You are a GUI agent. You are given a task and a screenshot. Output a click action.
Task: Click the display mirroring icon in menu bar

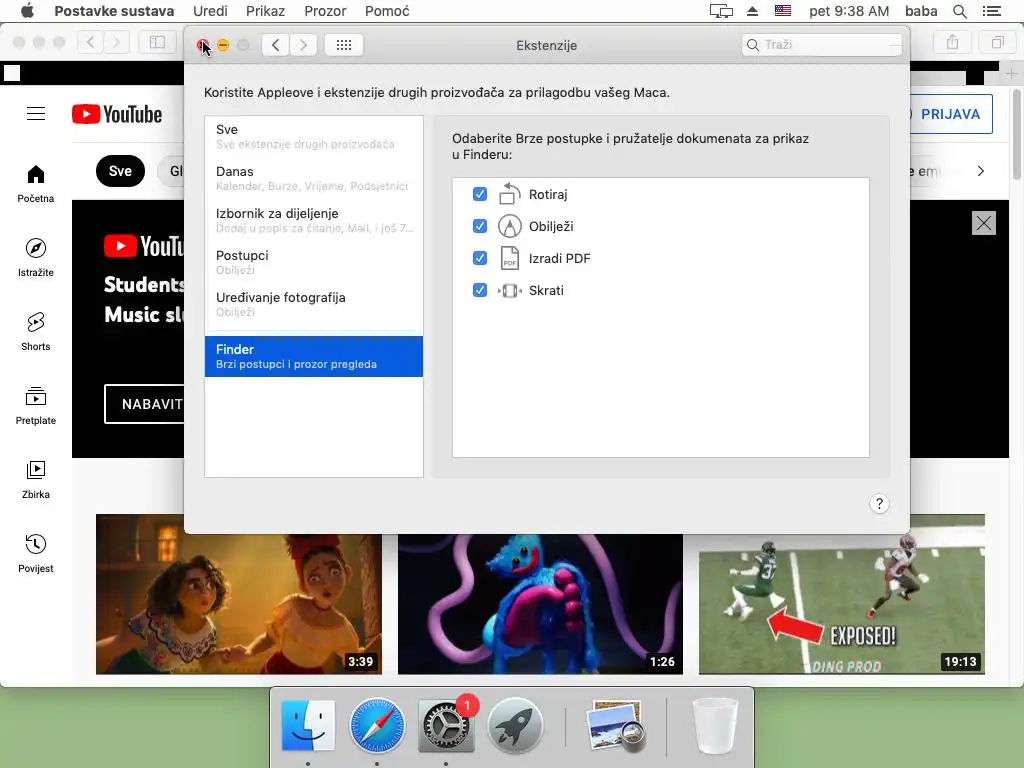(x=721, y=11)
